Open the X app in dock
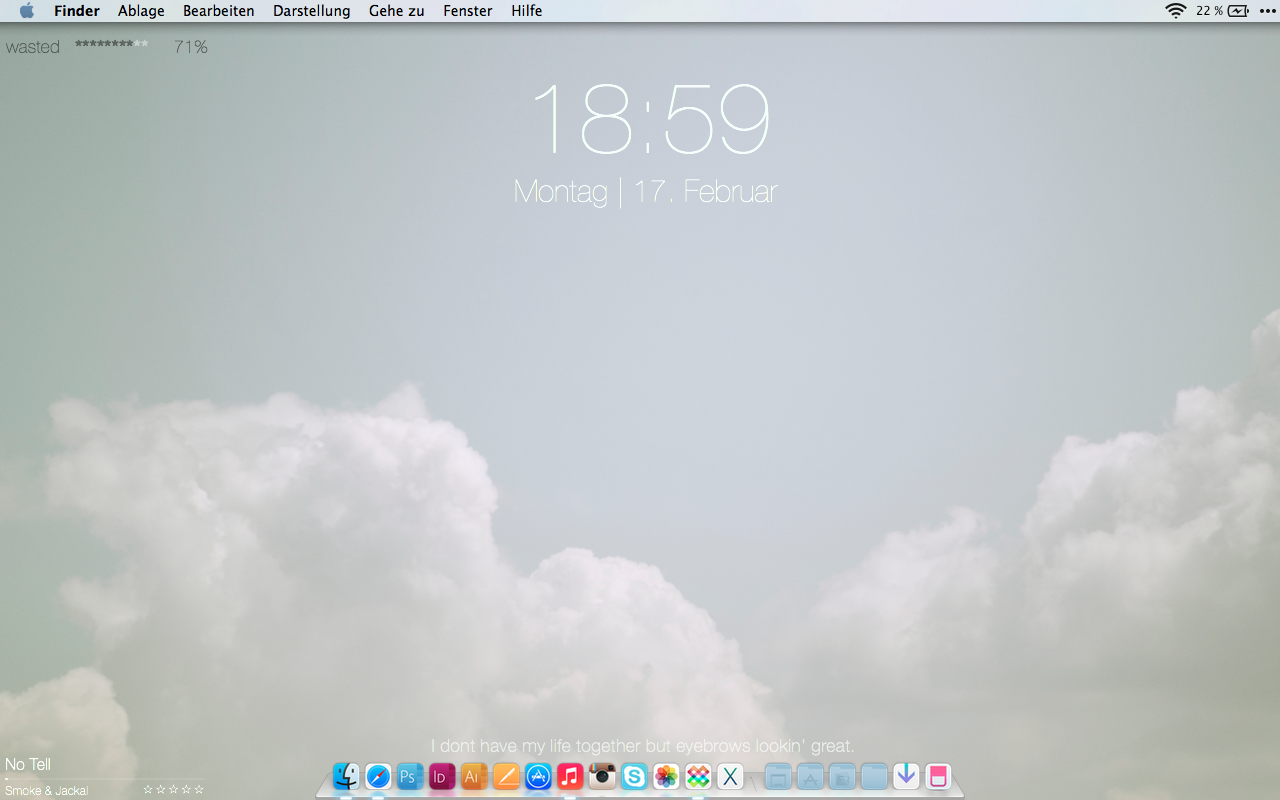 pos(730,776)
